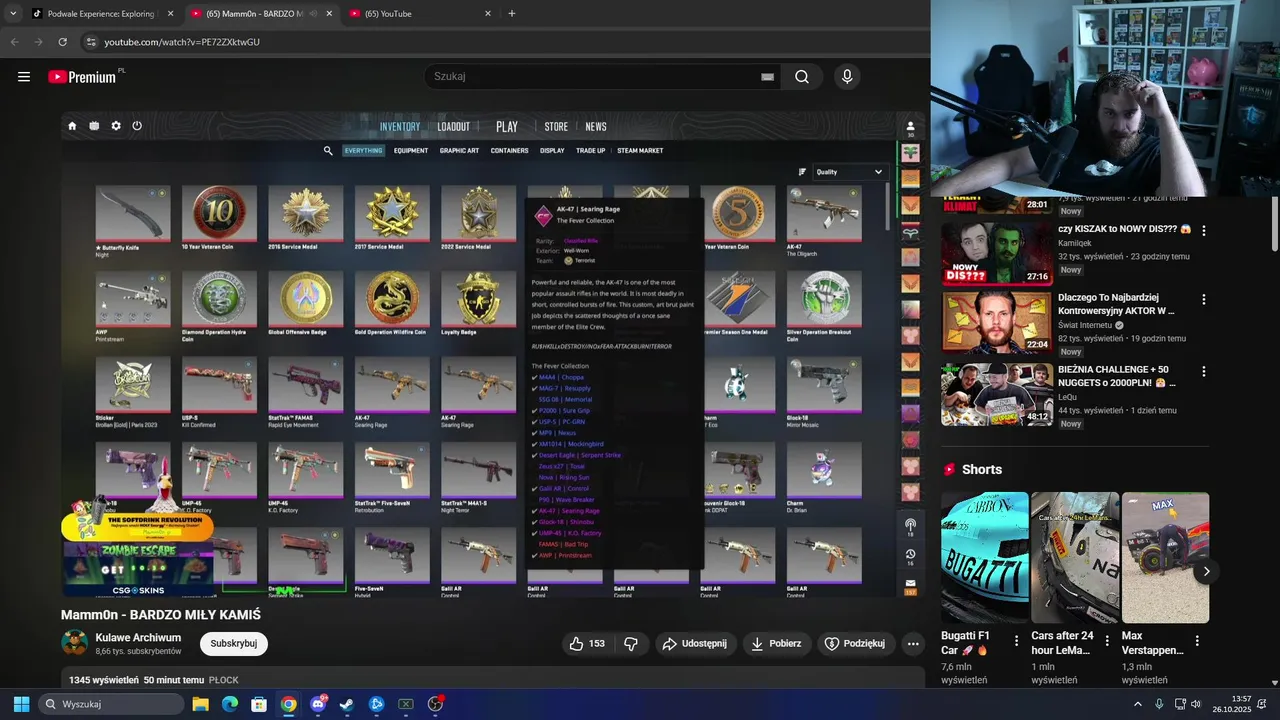Image resolution: width=1280 pixels, height=720 pixels.
Task: Open the 22:04 Świat Internetu video thumbnail
Action: (997, 322)
